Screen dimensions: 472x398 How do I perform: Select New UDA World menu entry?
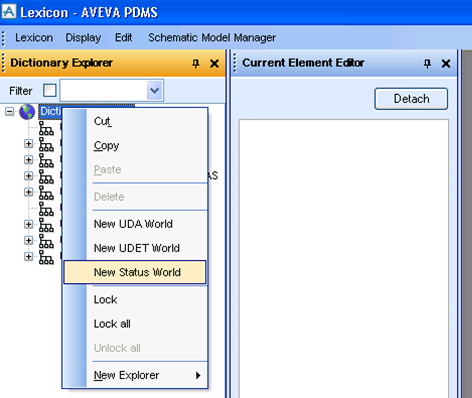[135, 224]
